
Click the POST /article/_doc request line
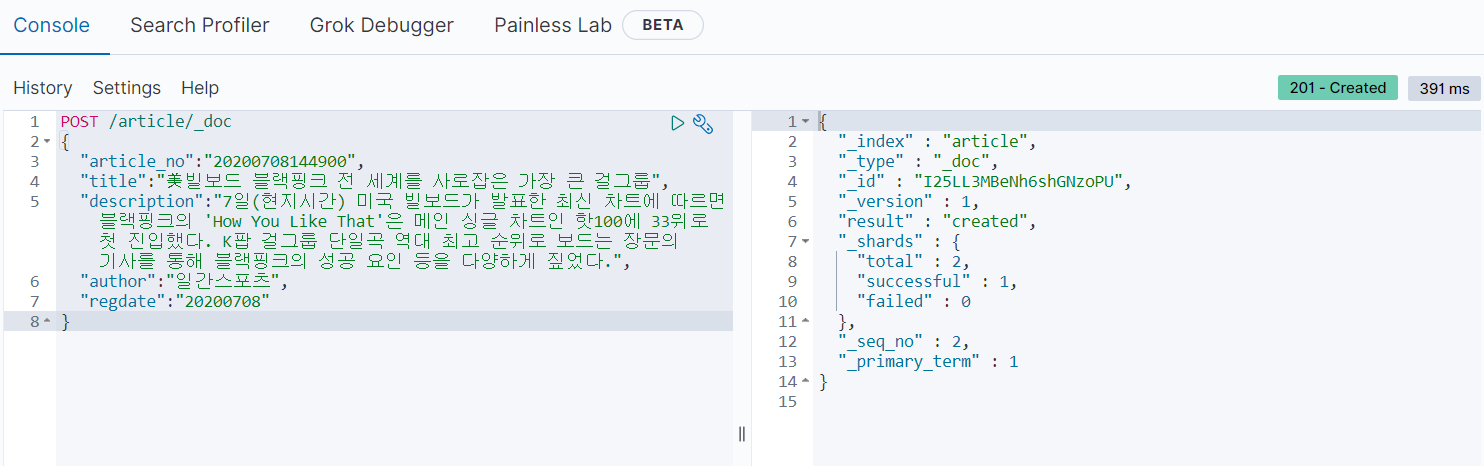click(x=146, y=122)
